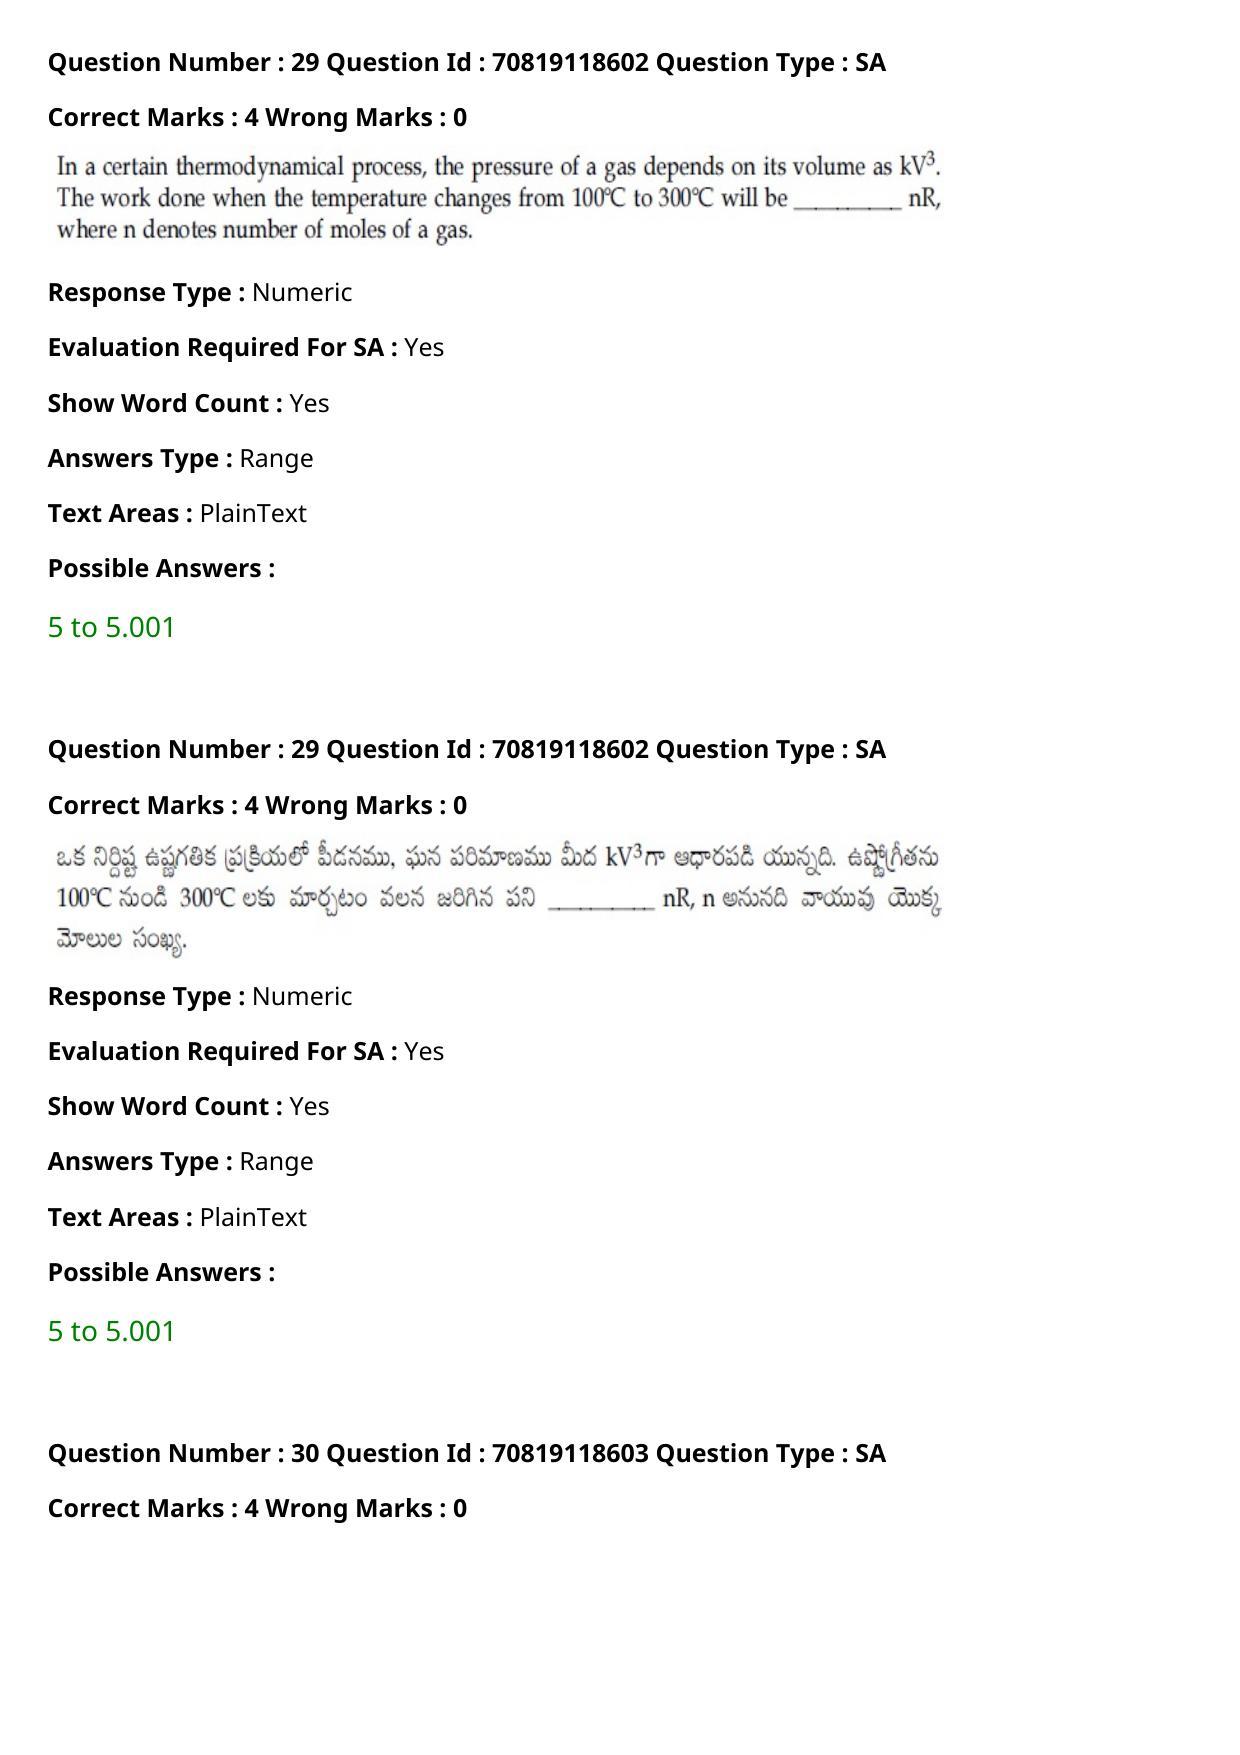
Task: Click the second Show Word Count Yes line
Action: point(188,1106)
